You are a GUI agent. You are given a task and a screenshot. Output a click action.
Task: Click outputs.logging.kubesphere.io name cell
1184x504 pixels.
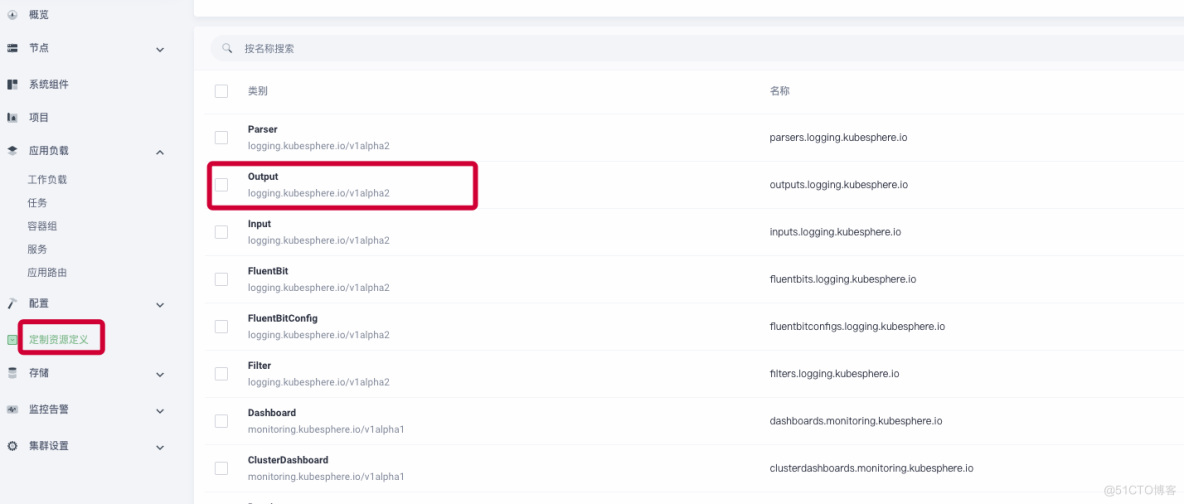pyautogui.click(x=839, y=184)
